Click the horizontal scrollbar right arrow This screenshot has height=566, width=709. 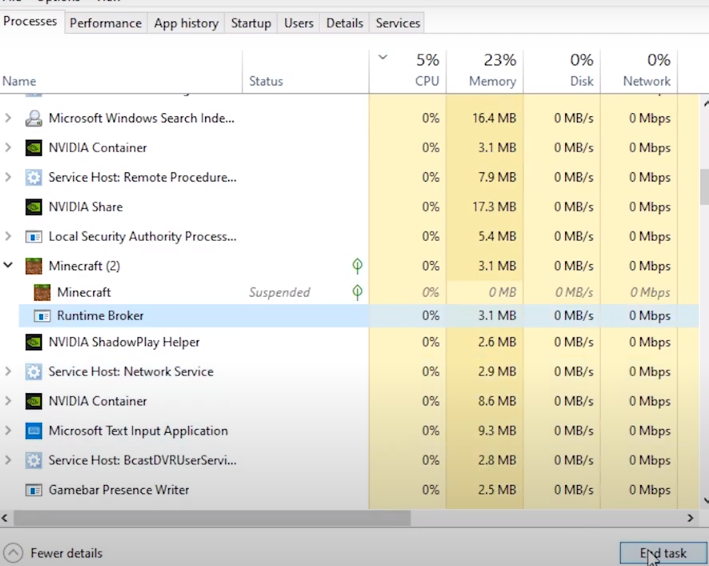point(690,518)
